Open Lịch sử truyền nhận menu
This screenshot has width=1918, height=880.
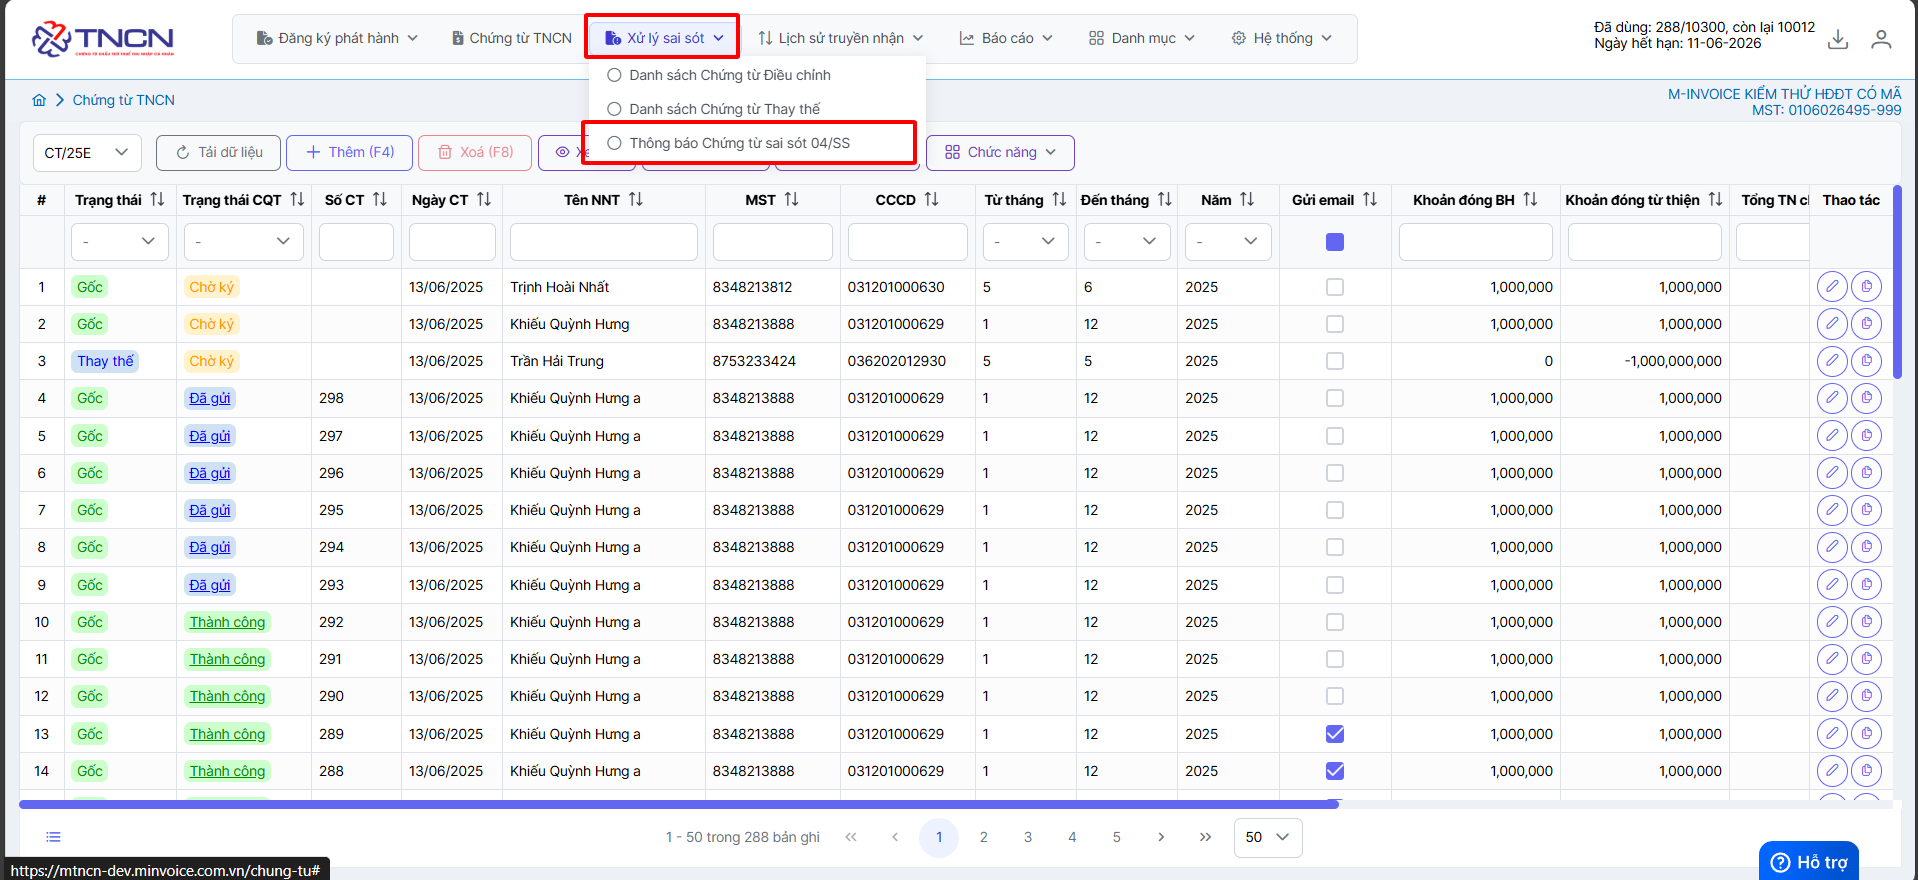840,39
